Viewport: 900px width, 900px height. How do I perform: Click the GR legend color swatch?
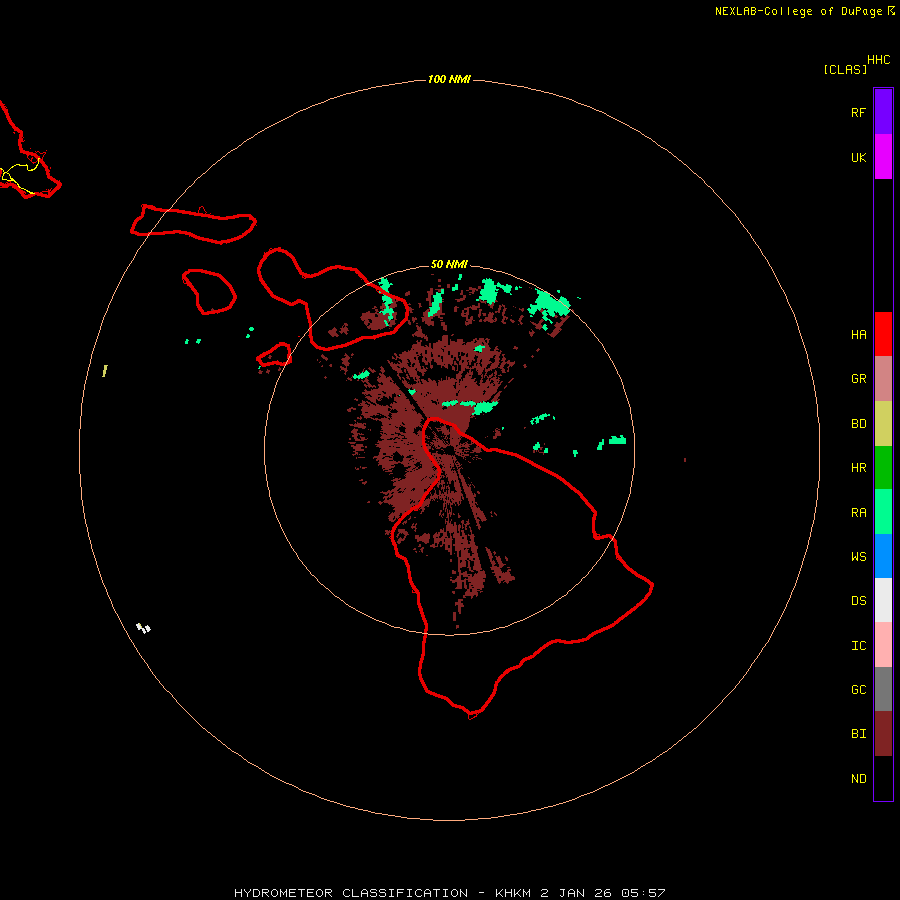click(x=883, y=379)
